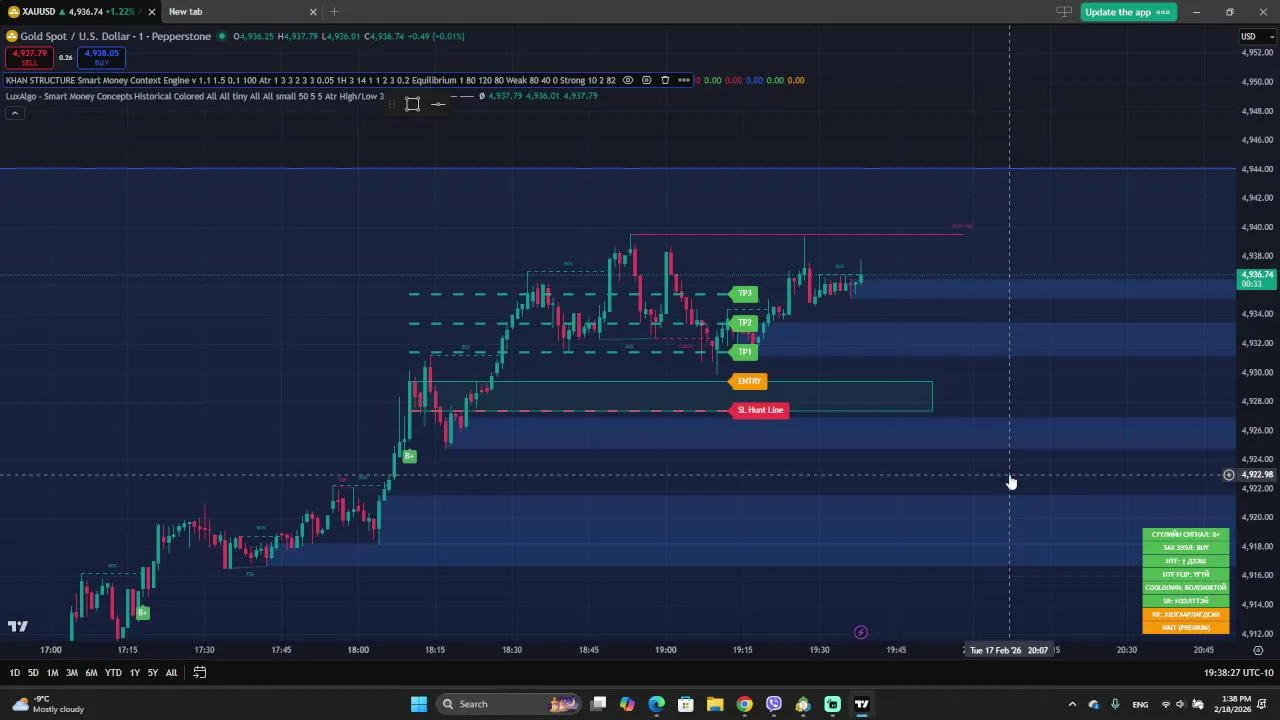Screen dimensions: 1280x720
Task: Click the crosshair plus icon at price 4,922.98
Action: tap(1229, 475)
